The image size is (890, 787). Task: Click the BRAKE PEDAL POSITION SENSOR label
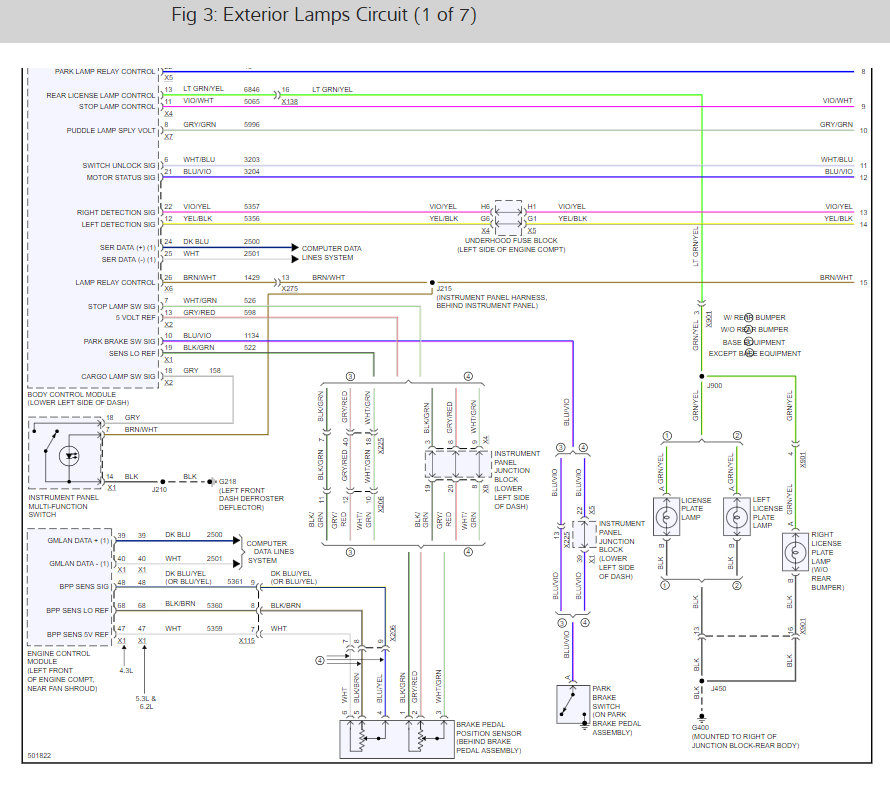[489, 729]
